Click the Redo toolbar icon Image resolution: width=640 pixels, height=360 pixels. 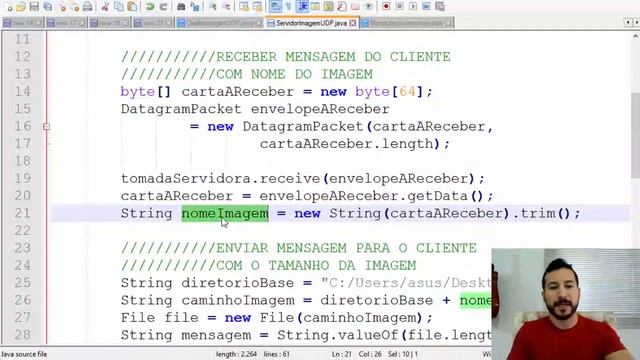(x=163, y=7)
